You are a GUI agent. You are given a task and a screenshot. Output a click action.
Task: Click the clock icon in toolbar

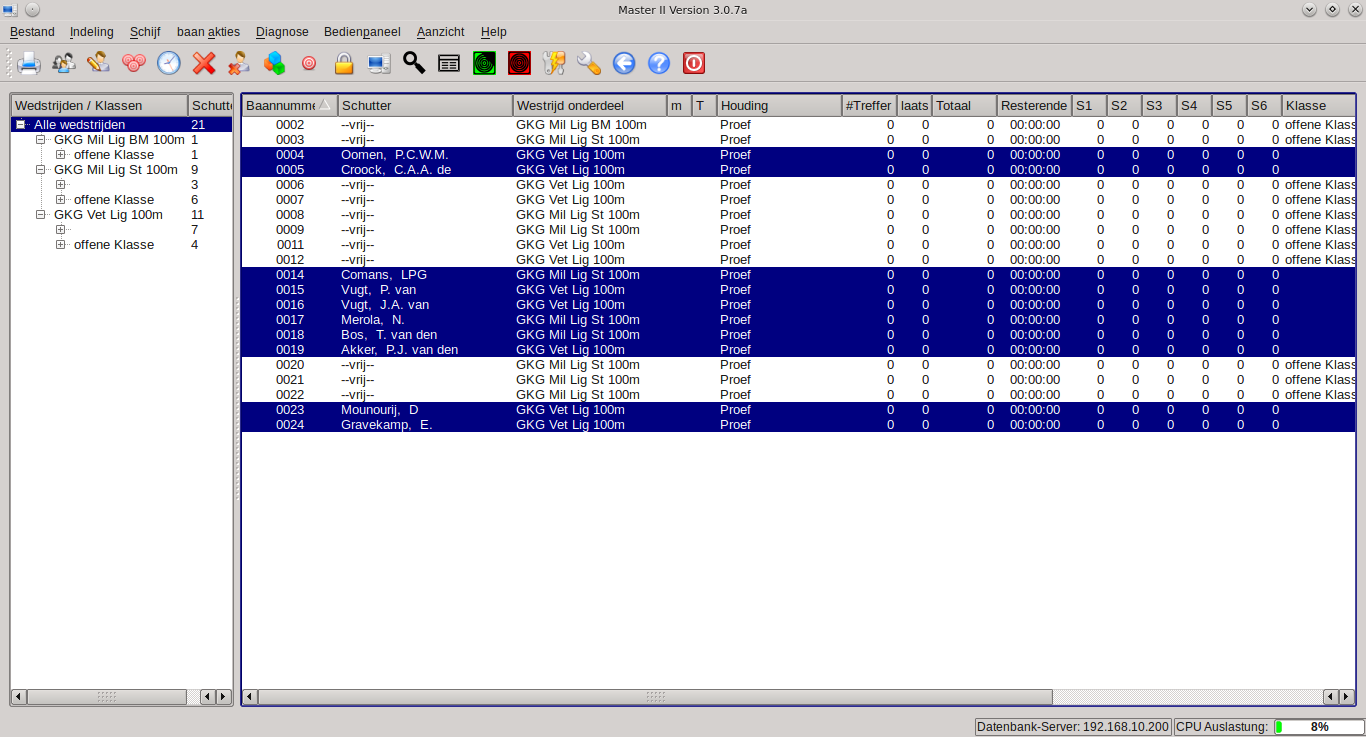click(x=169, y=64)
